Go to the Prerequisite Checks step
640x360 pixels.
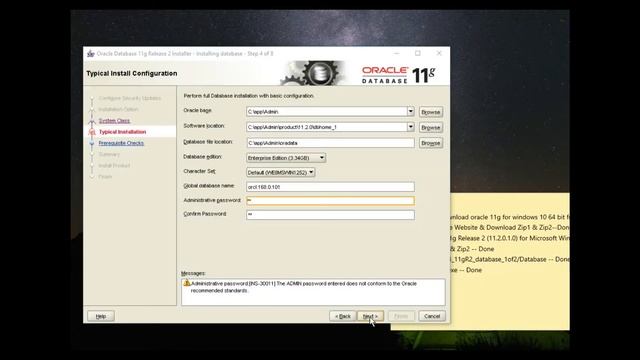click(x=121, y=143)
